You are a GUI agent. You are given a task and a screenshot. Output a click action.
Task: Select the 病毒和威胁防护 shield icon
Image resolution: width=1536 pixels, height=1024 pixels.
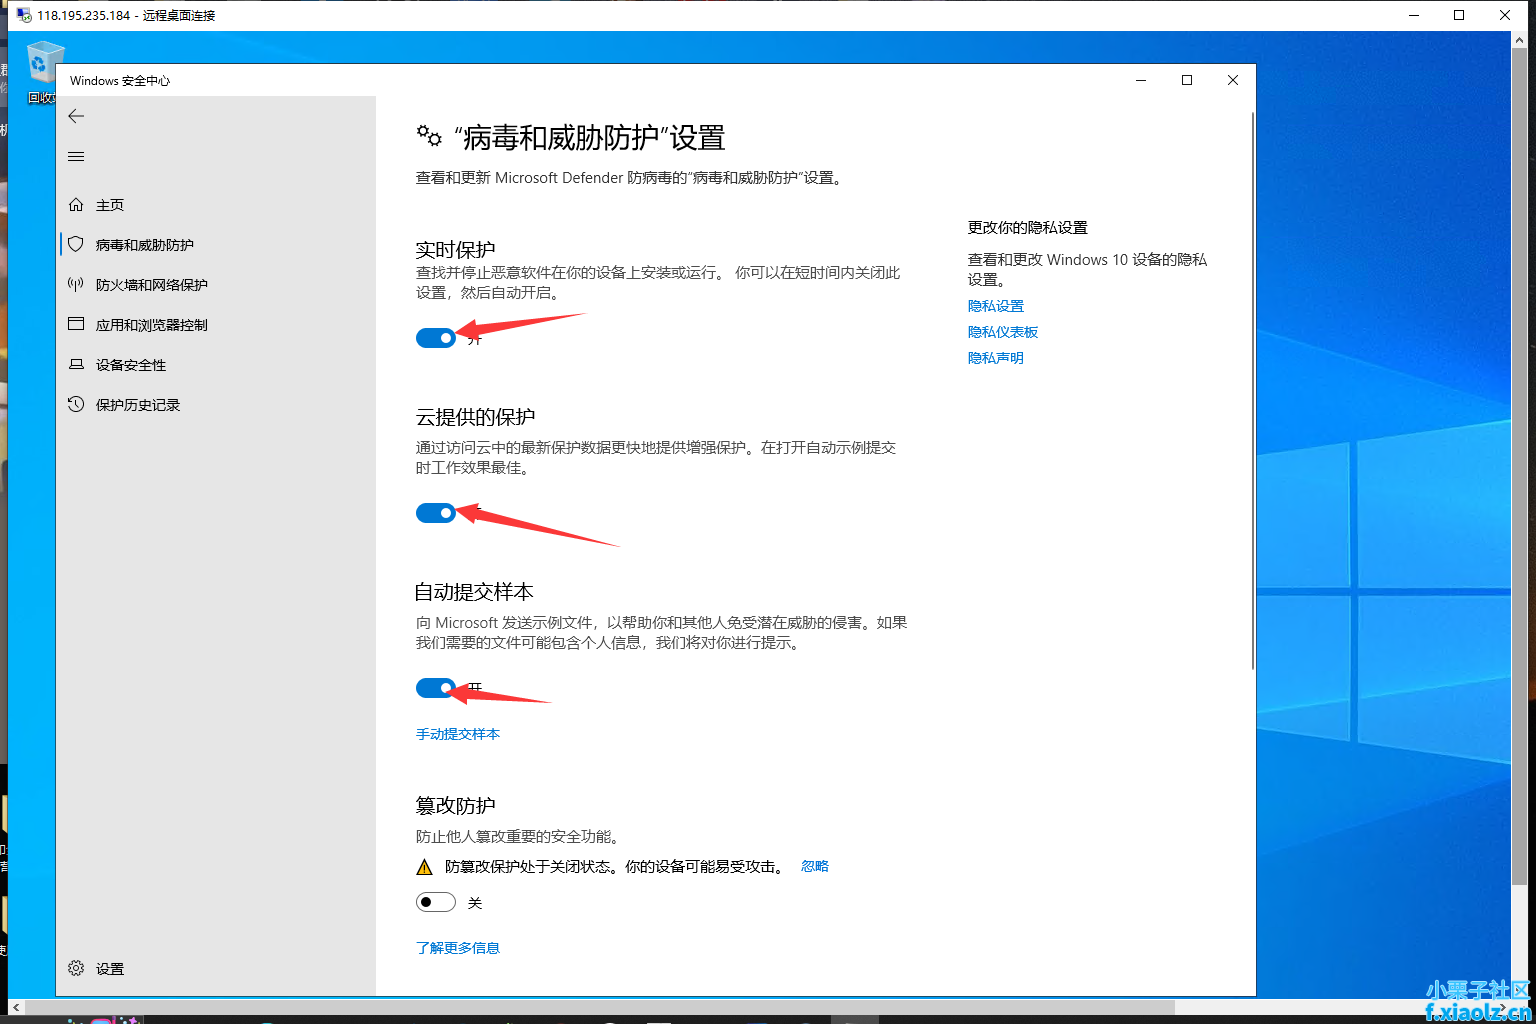76,245
